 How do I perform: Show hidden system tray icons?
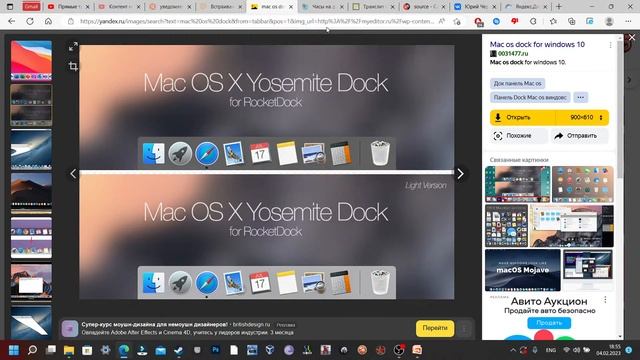[x=513, y=350]
